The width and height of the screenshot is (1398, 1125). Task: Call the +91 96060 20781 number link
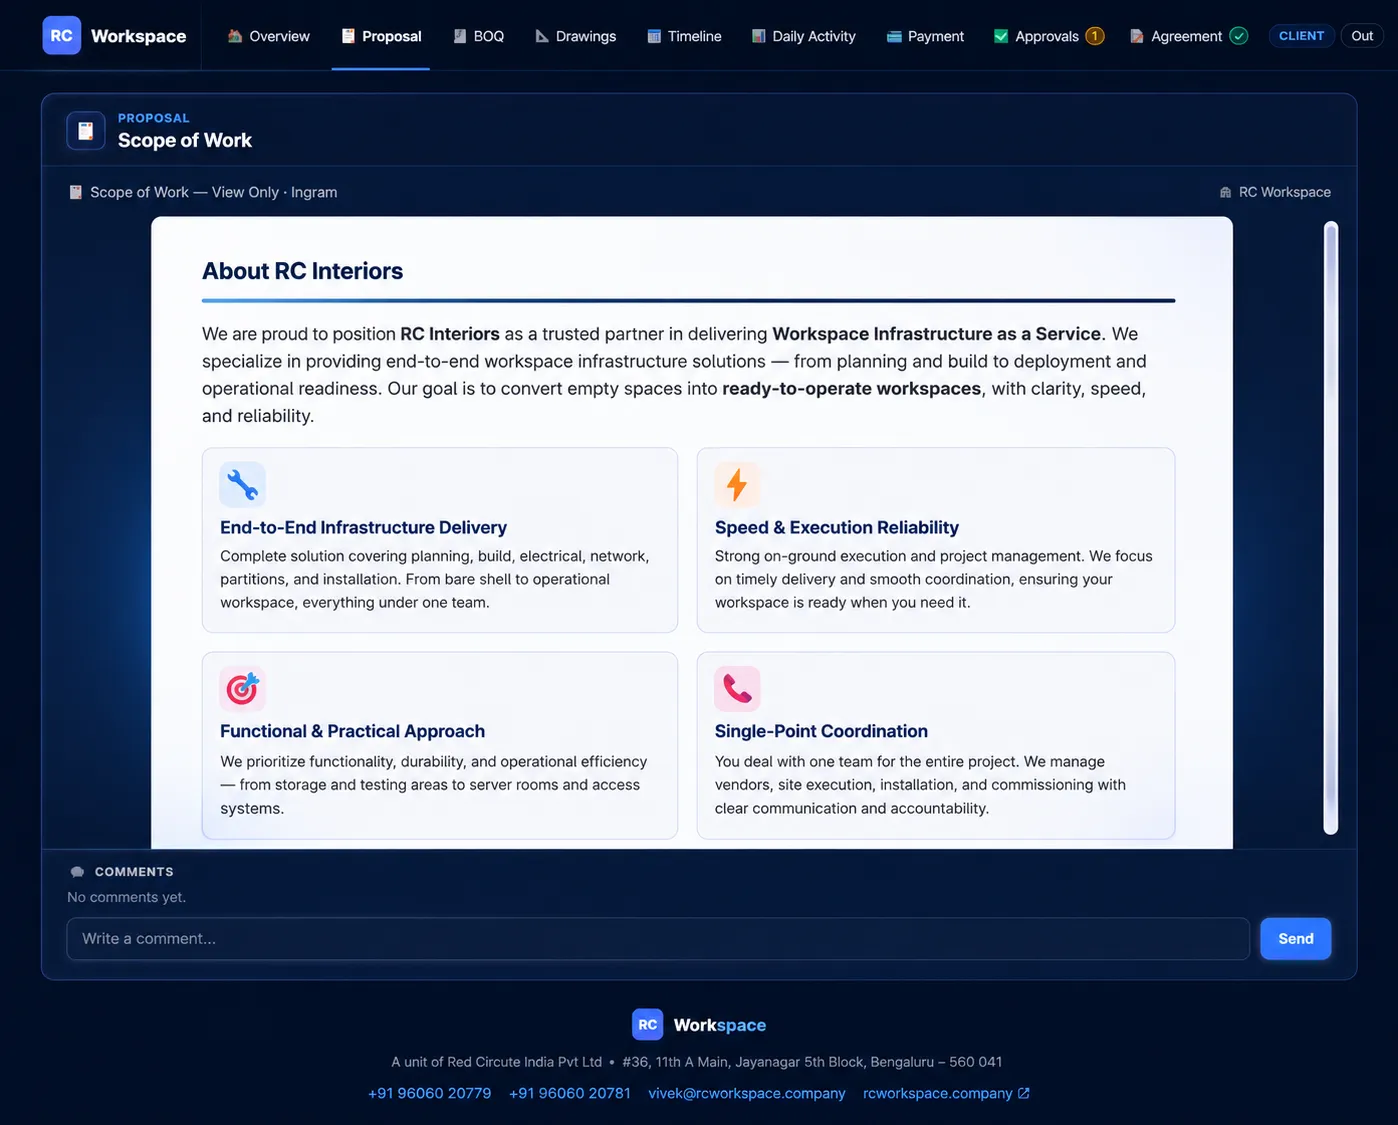point(569,1093)
